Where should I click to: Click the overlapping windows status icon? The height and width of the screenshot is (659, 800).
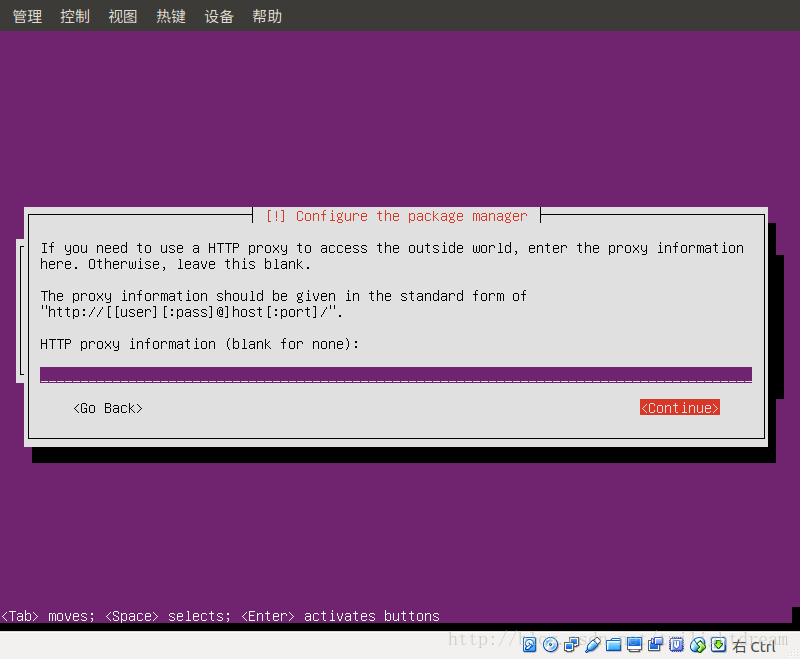pos(656,645)
